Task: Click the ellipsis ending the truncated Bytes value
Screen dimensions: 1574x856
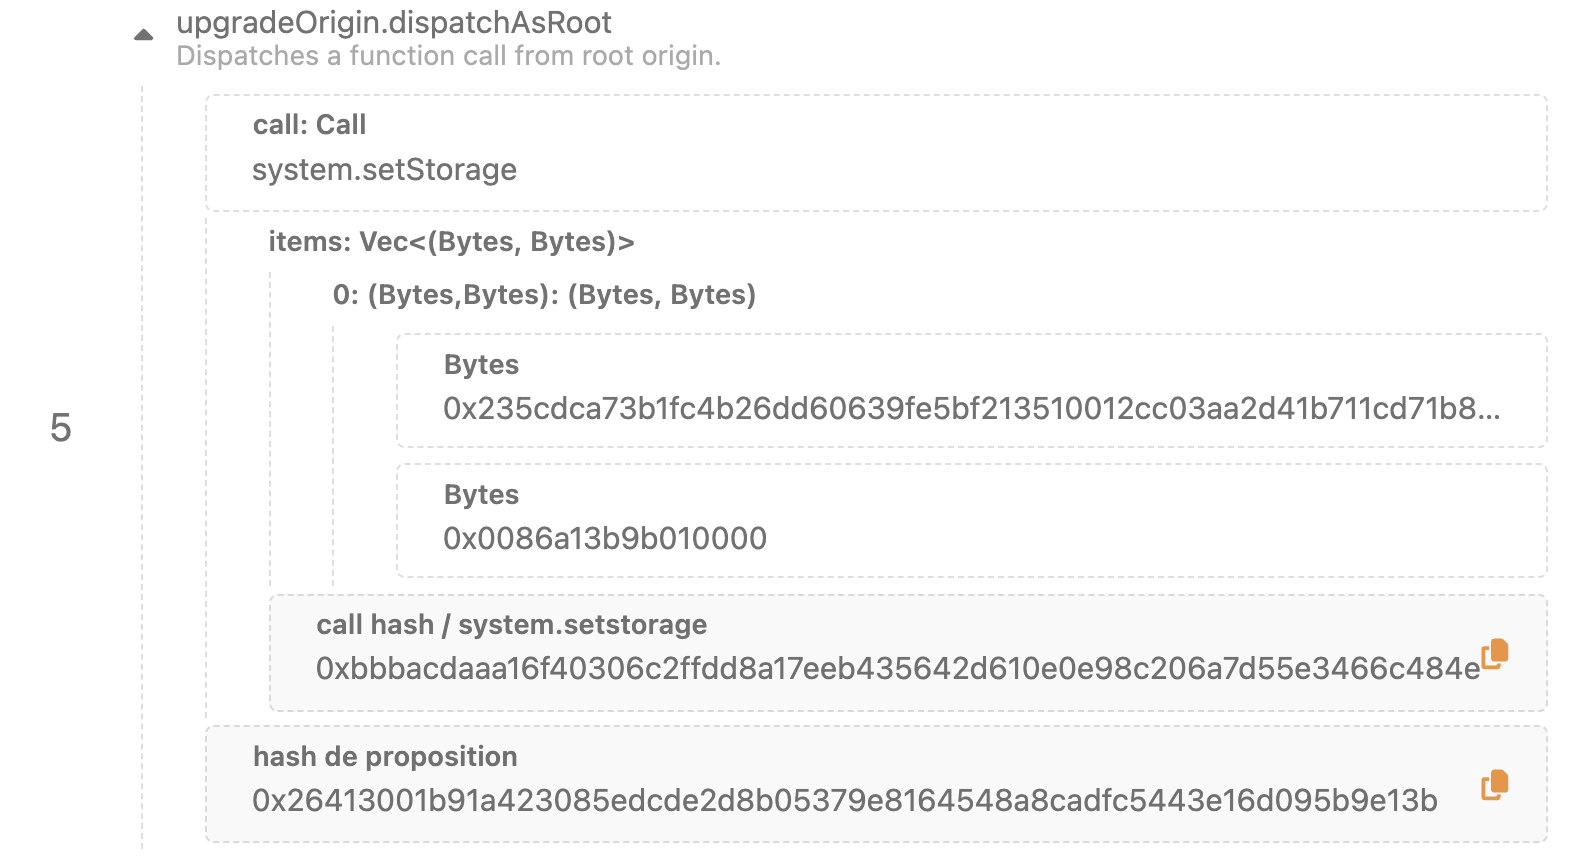Action: (x=1489, y=411)
